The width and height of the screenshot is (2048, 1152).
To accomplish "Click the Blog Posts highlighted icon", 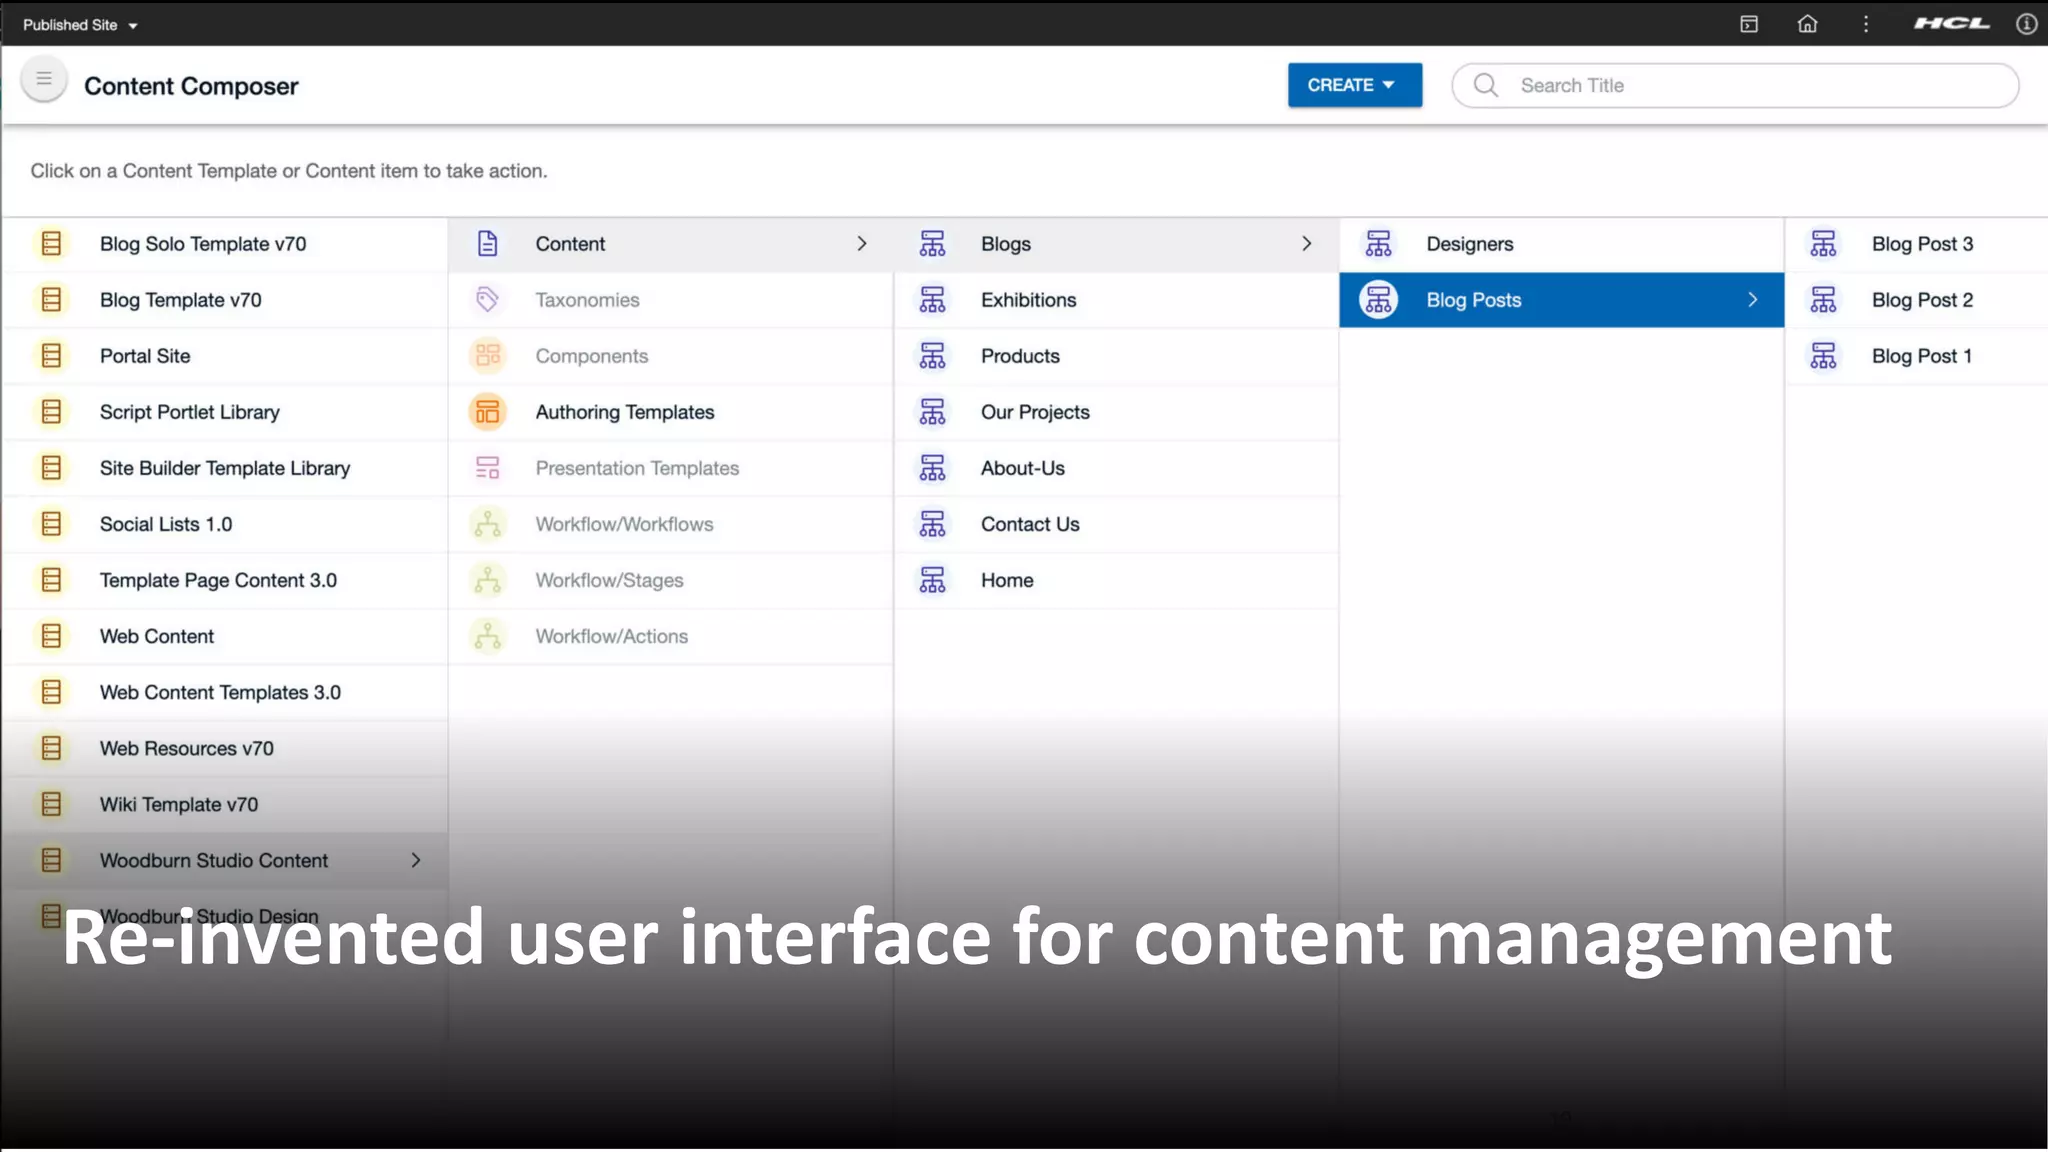I will coord(1379,299).
